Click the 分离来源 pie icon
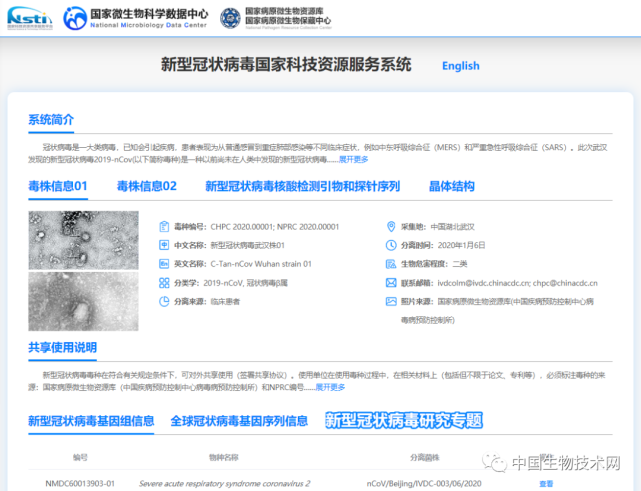The image size is (641, 491). (x=164, y=302)
